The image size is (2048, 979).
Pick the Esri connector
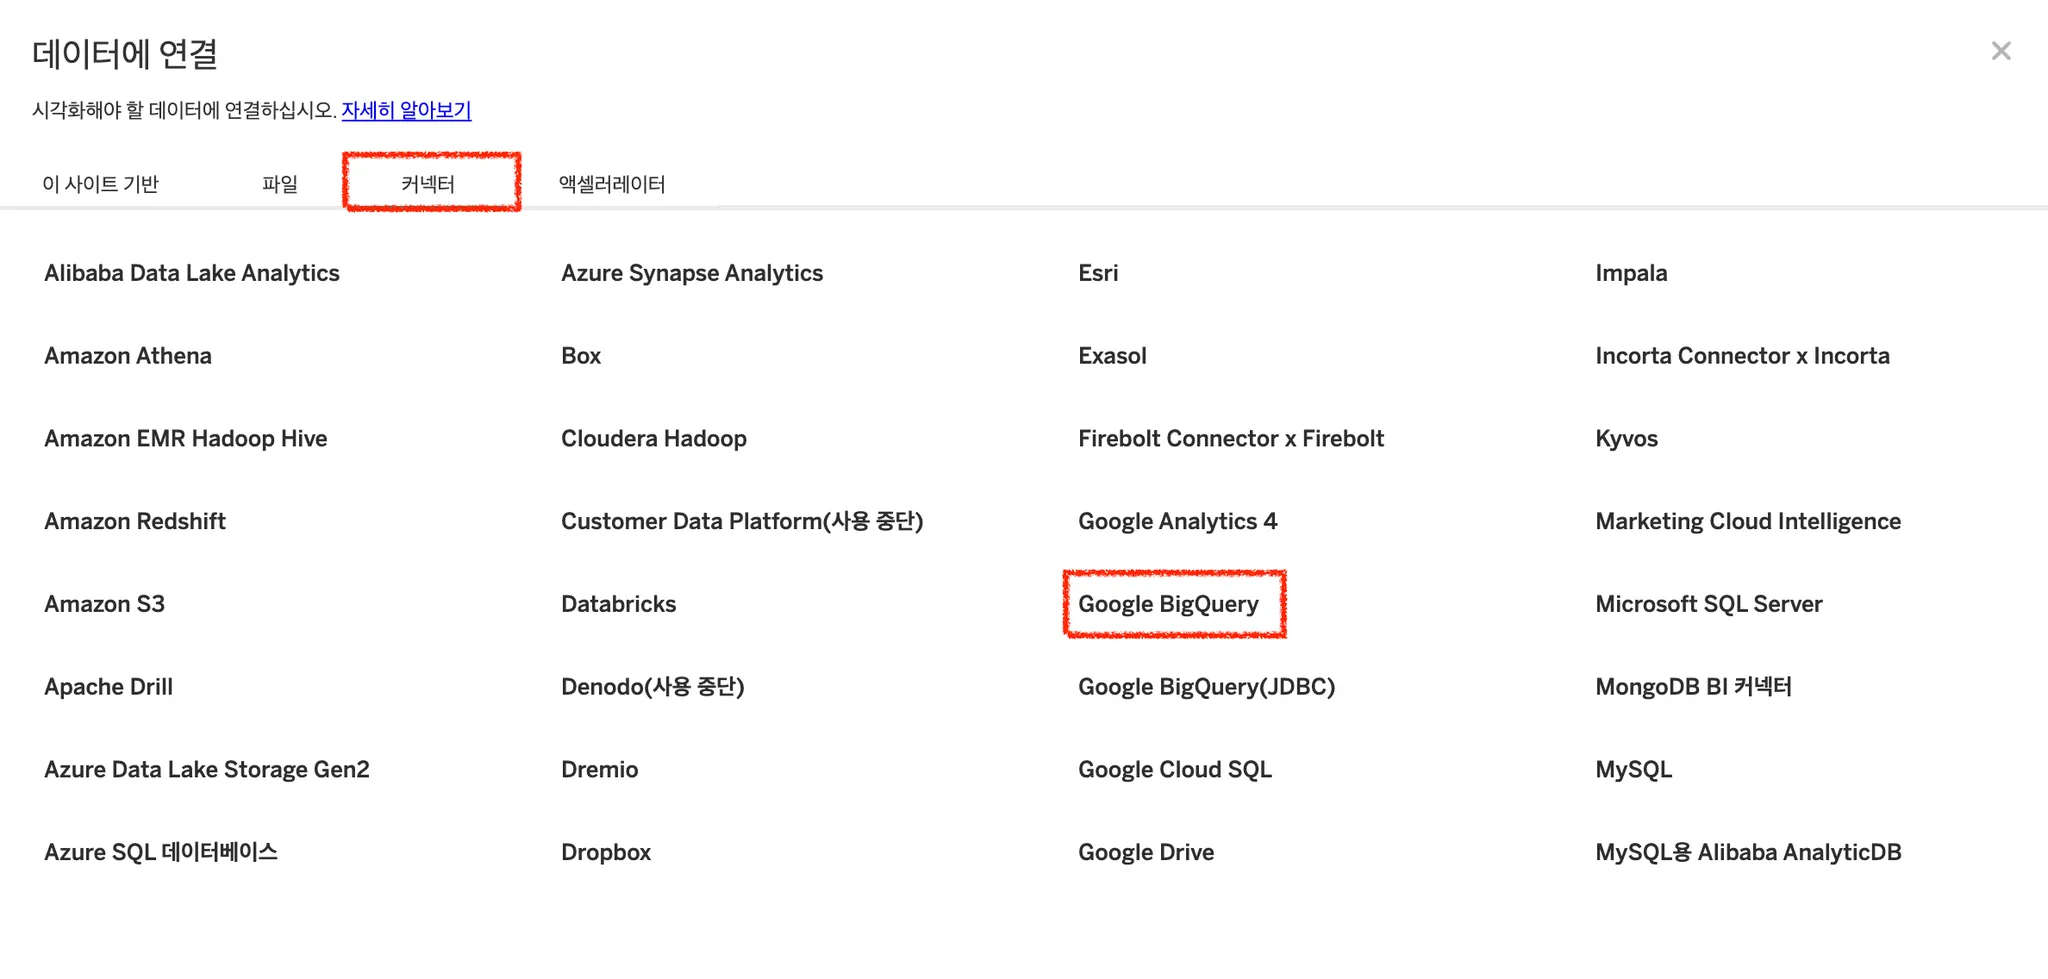tap(1098, 273)
